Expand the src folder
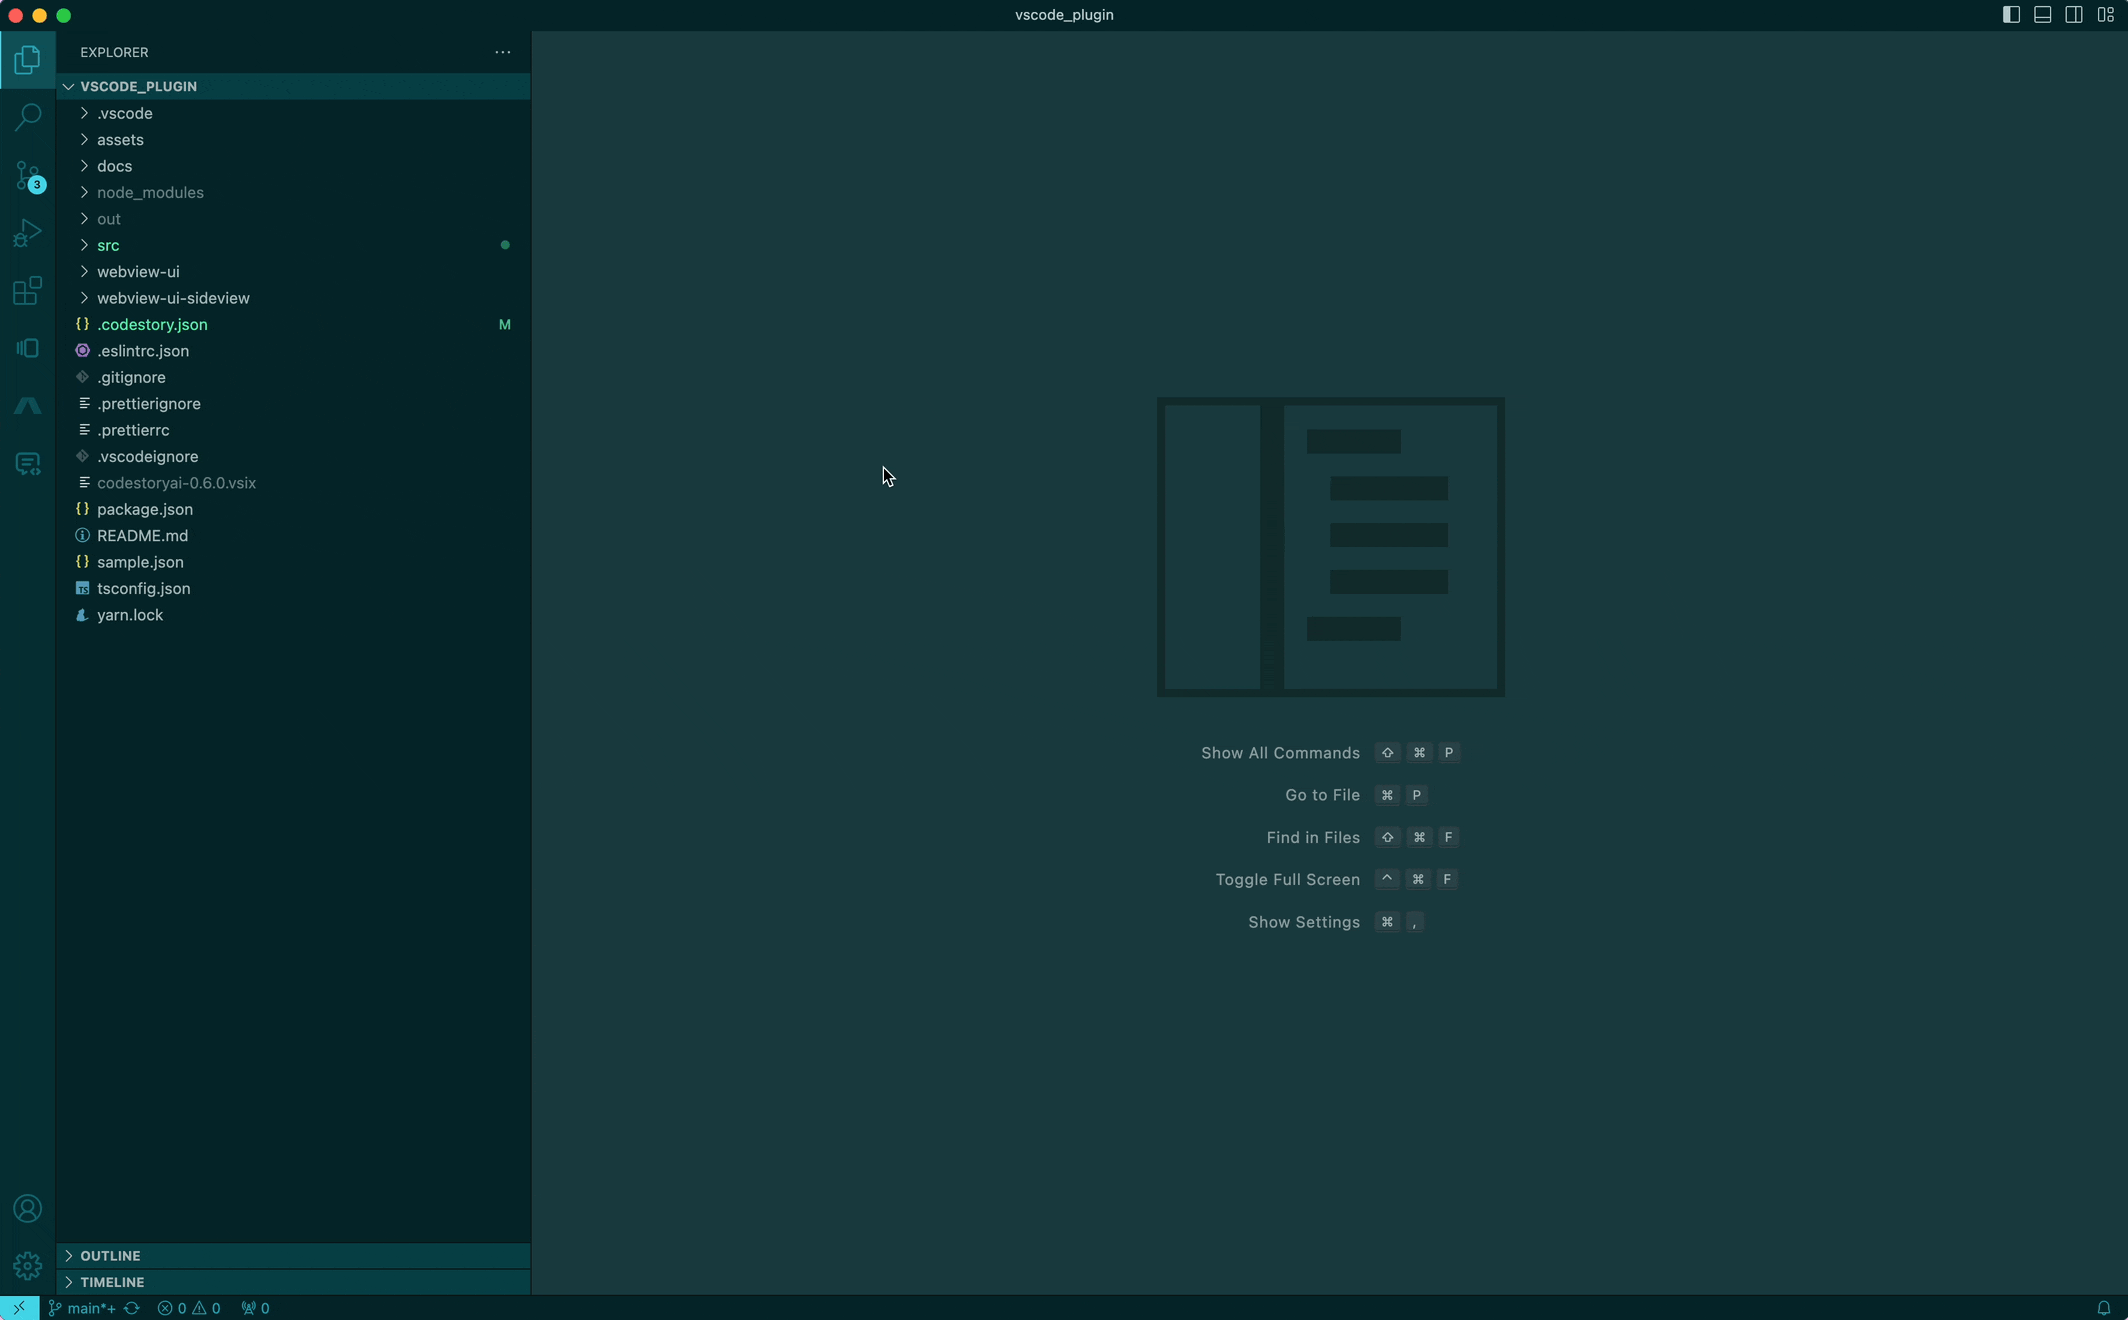The image size is (2128, 1320). 108,245
